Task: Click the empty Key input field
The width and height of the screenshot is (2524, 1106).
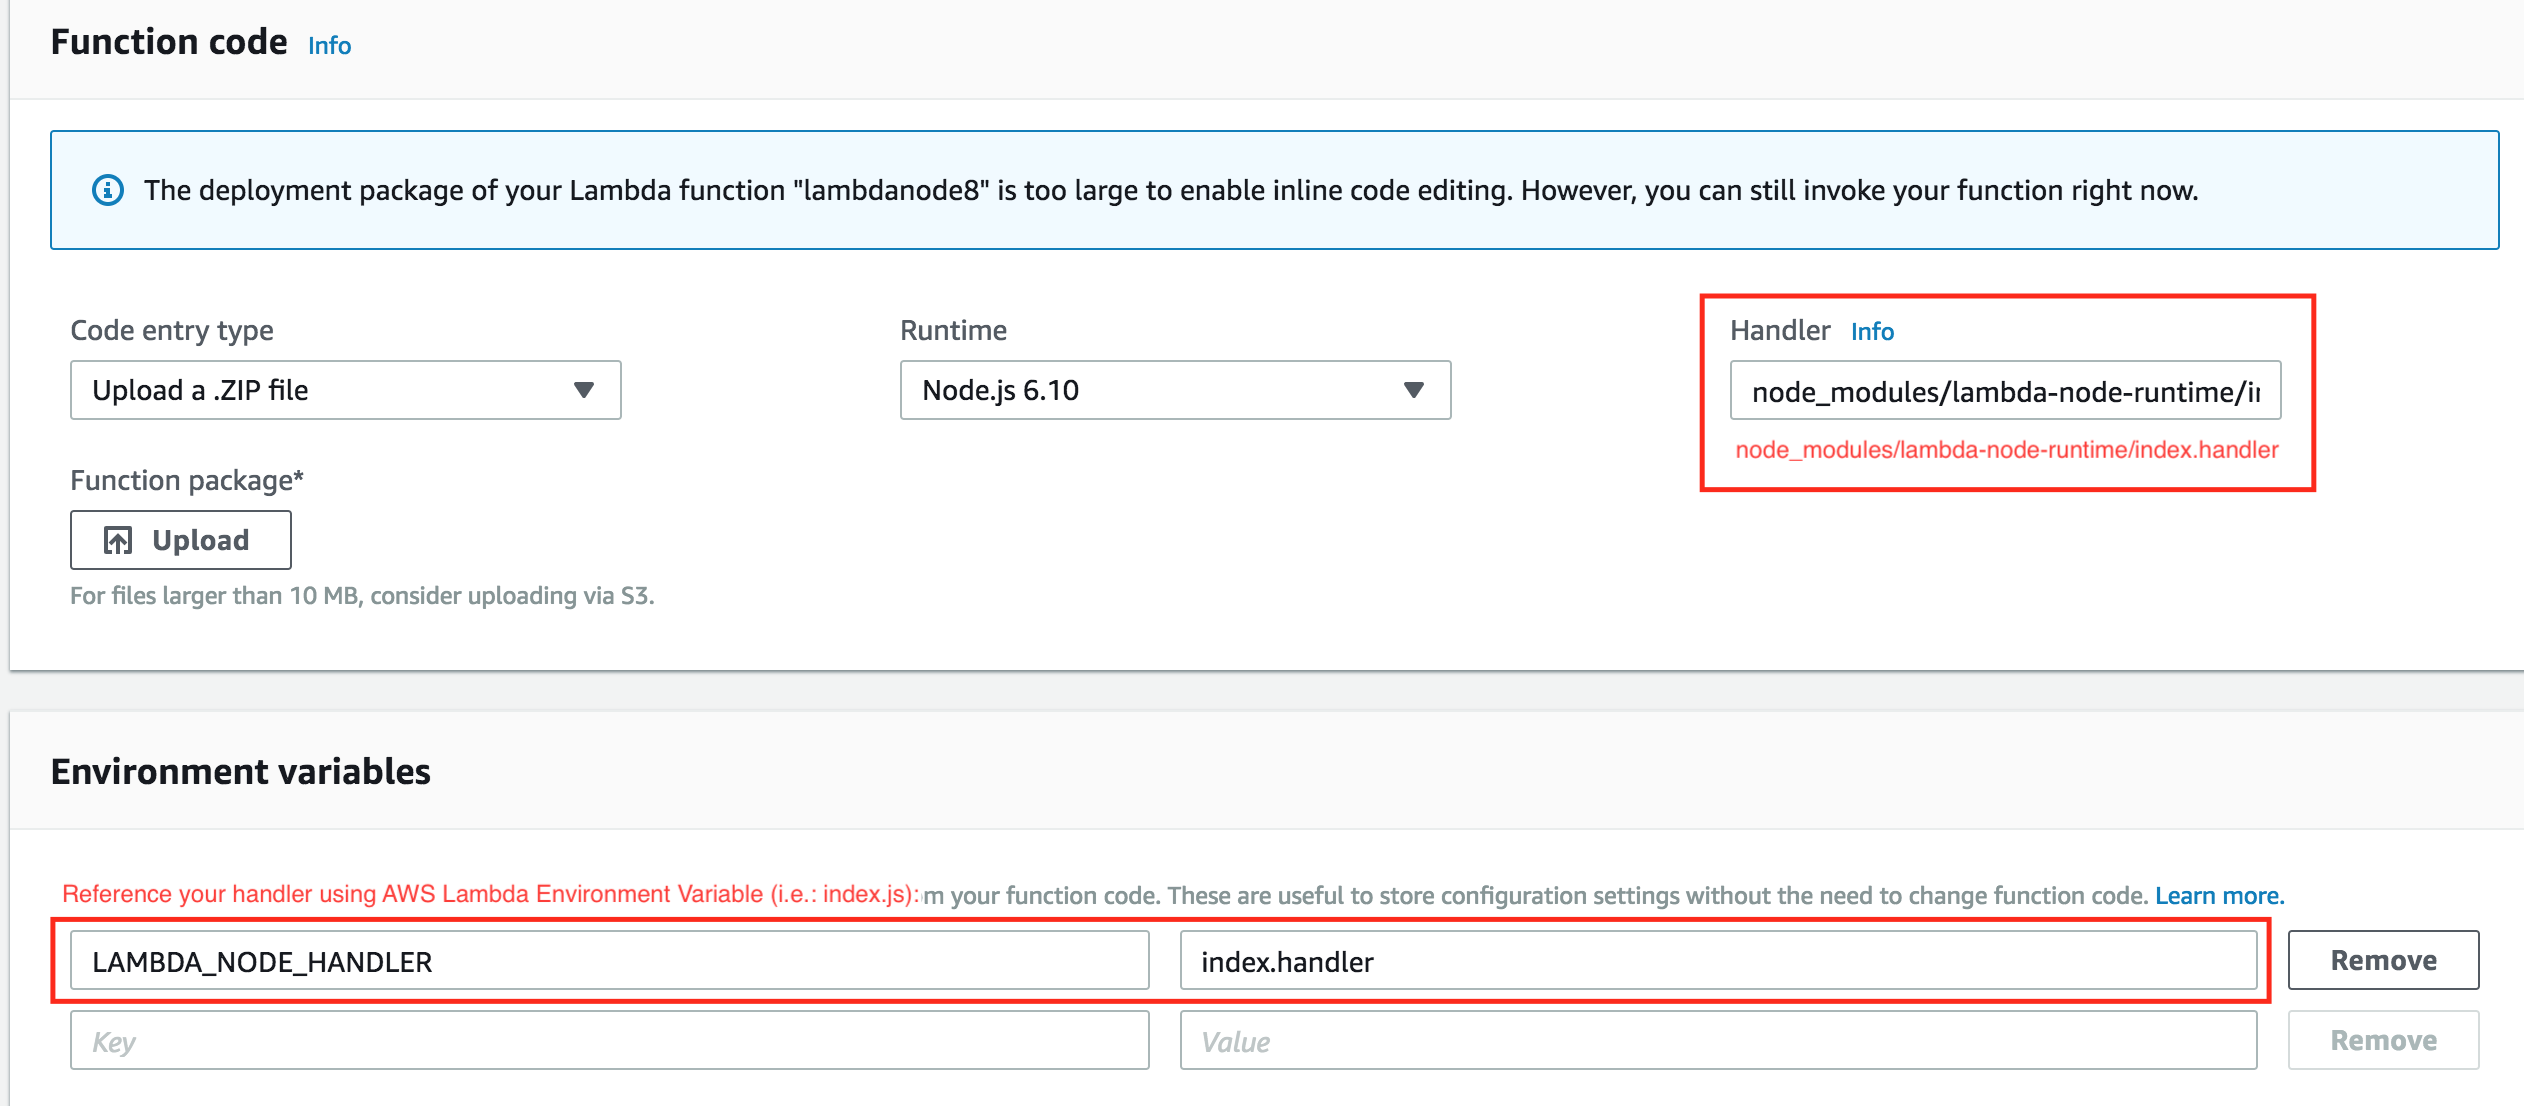Action: [x=609, y=1041]
